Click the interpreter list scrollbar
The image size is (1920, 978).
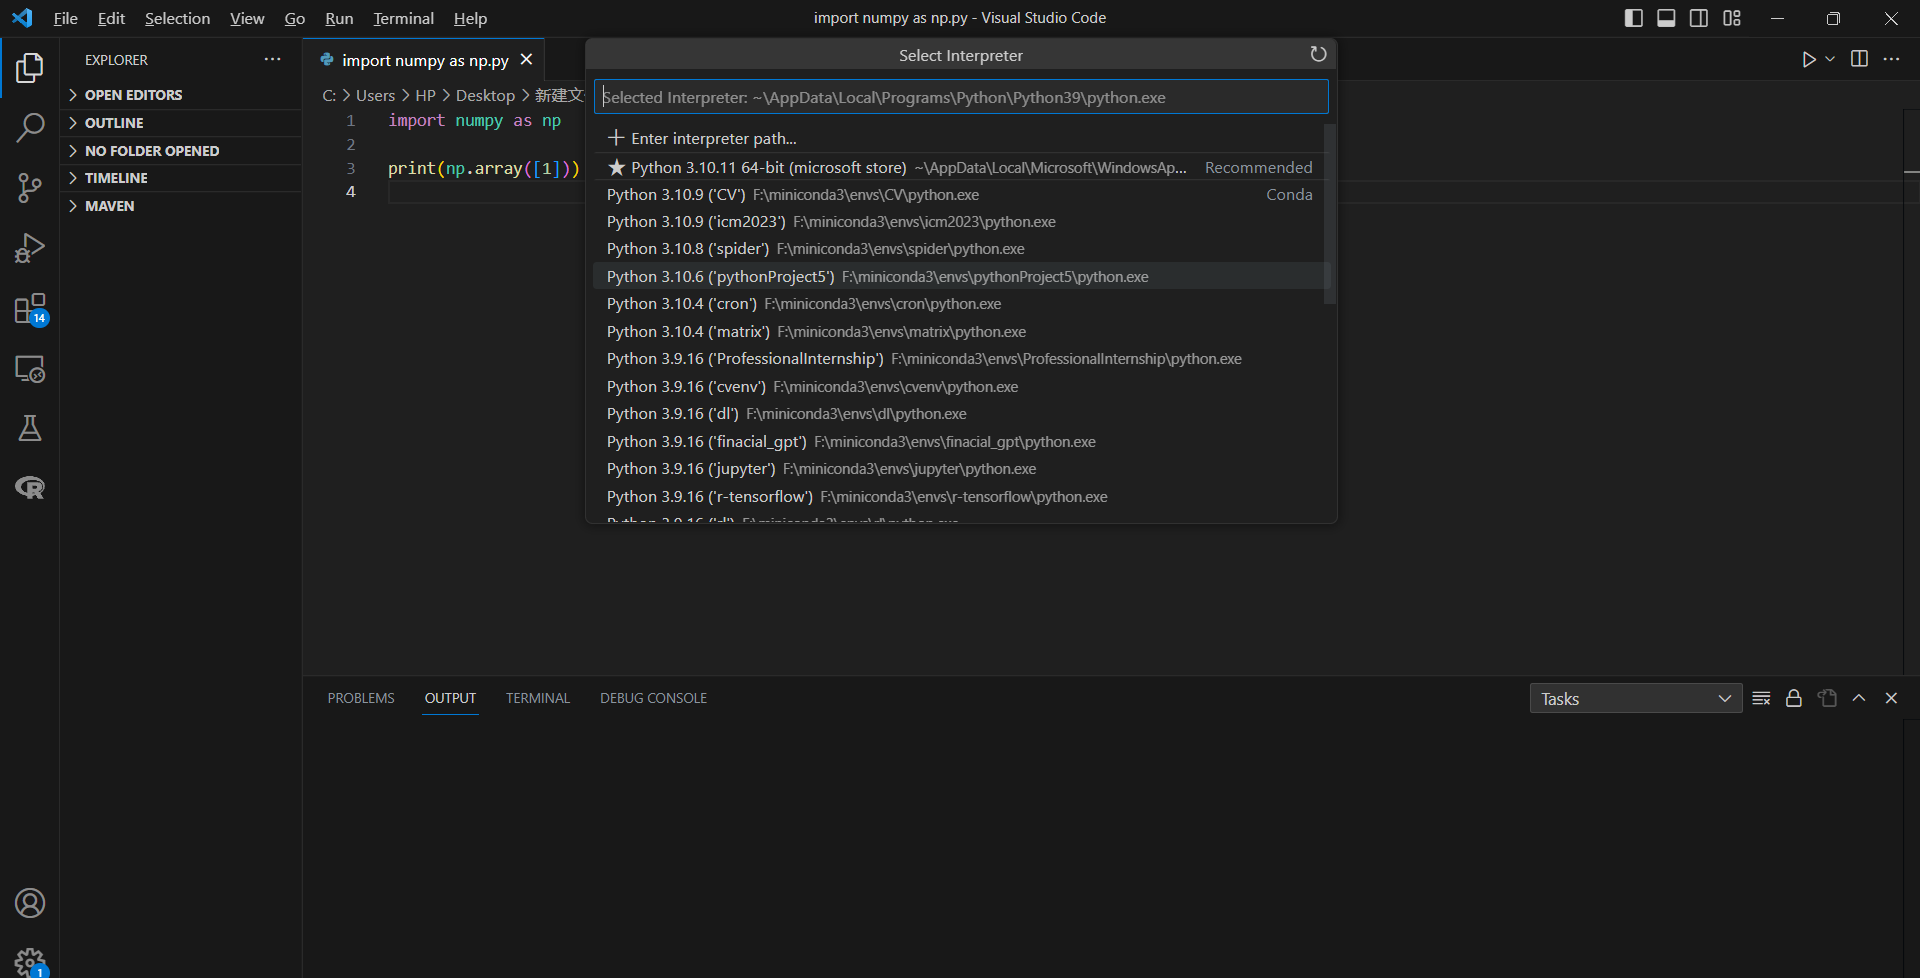tap(1329, 214)
